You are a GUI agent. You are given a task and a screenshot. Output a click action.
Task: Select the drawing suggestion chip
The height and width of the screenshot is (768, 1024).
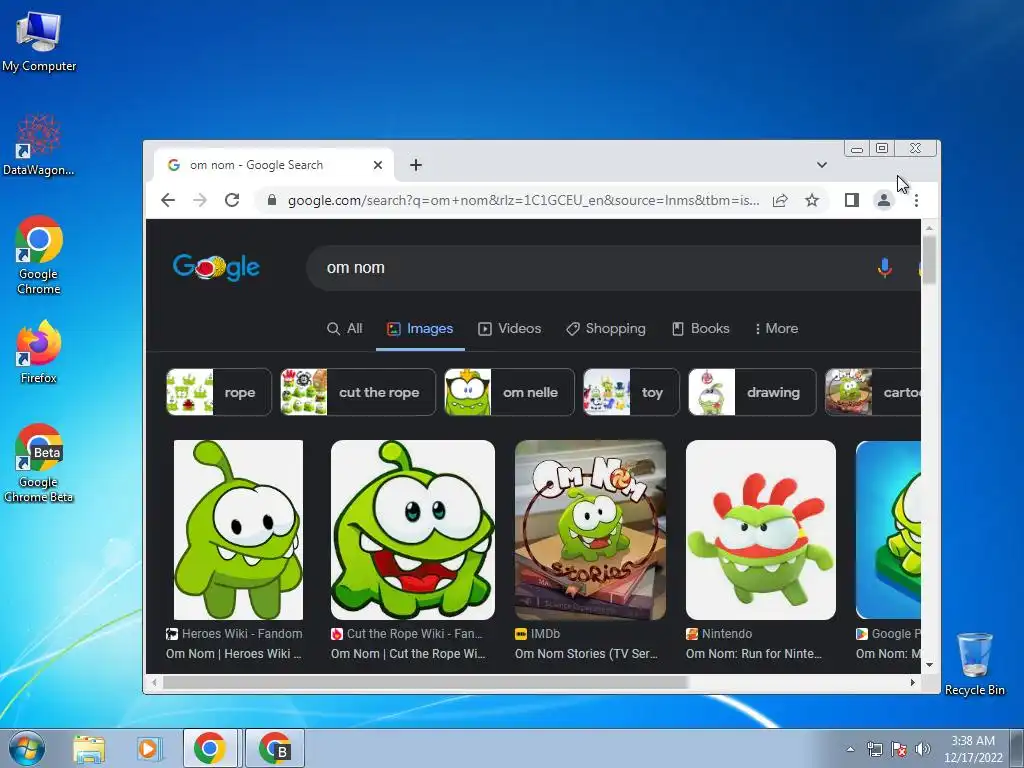pos(752,392)
